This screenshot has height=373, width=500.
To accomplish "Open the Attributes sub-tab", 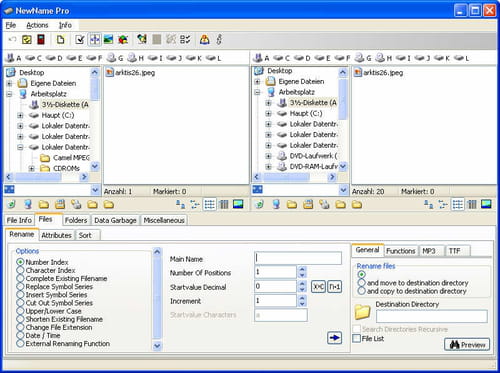I will coord(56,235).
